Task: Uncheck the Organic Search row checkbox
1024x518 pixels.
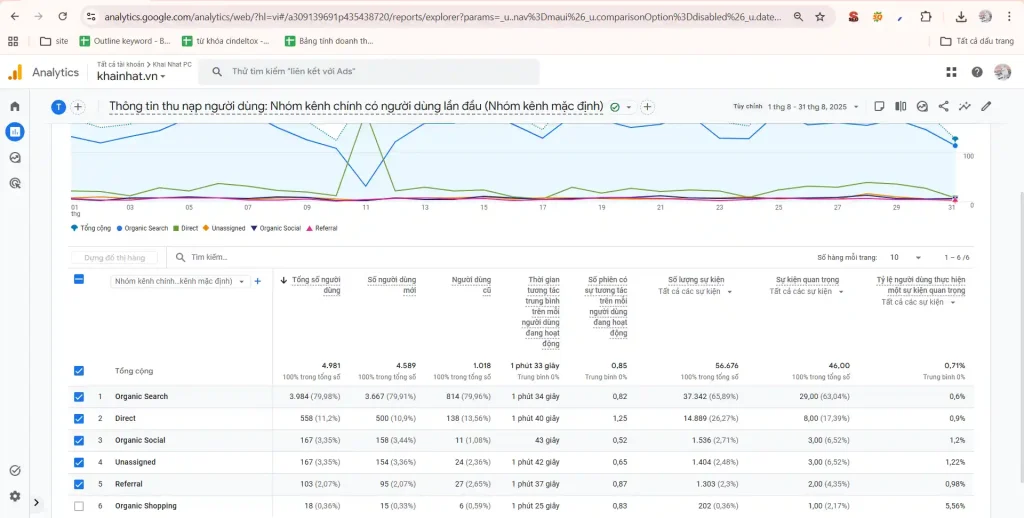Action: coord(79,397)
